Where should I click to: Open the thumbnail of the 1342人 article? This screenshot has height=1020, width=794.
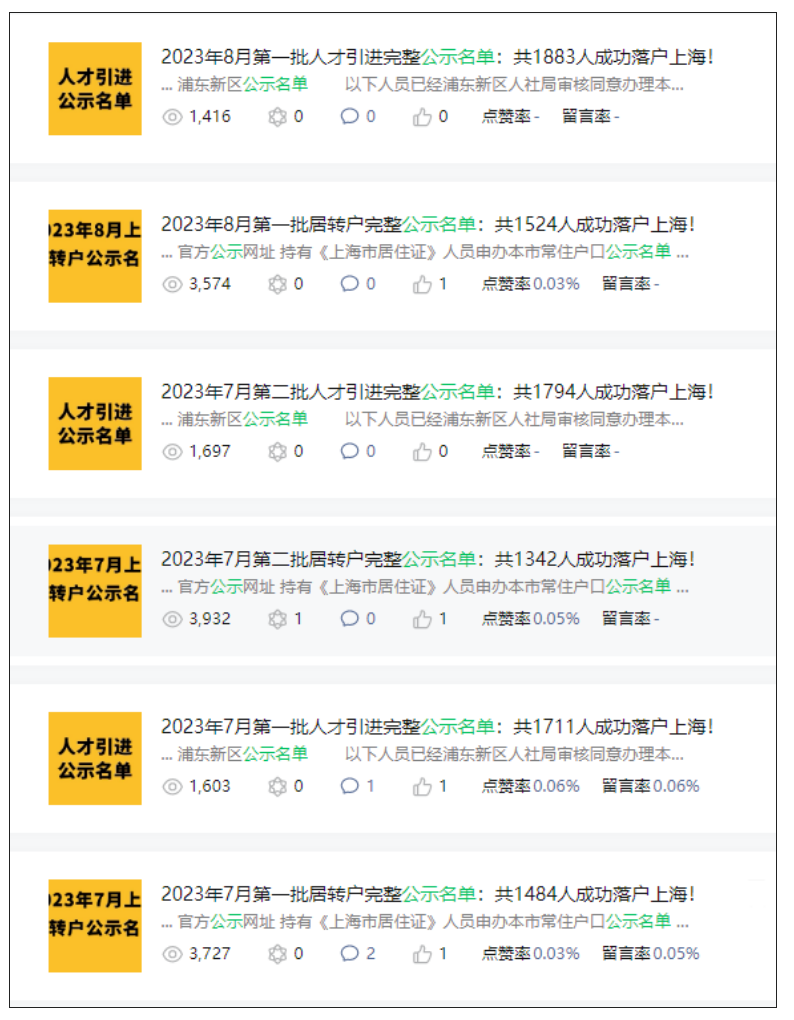pyautogui.click(x=95, y=591)
